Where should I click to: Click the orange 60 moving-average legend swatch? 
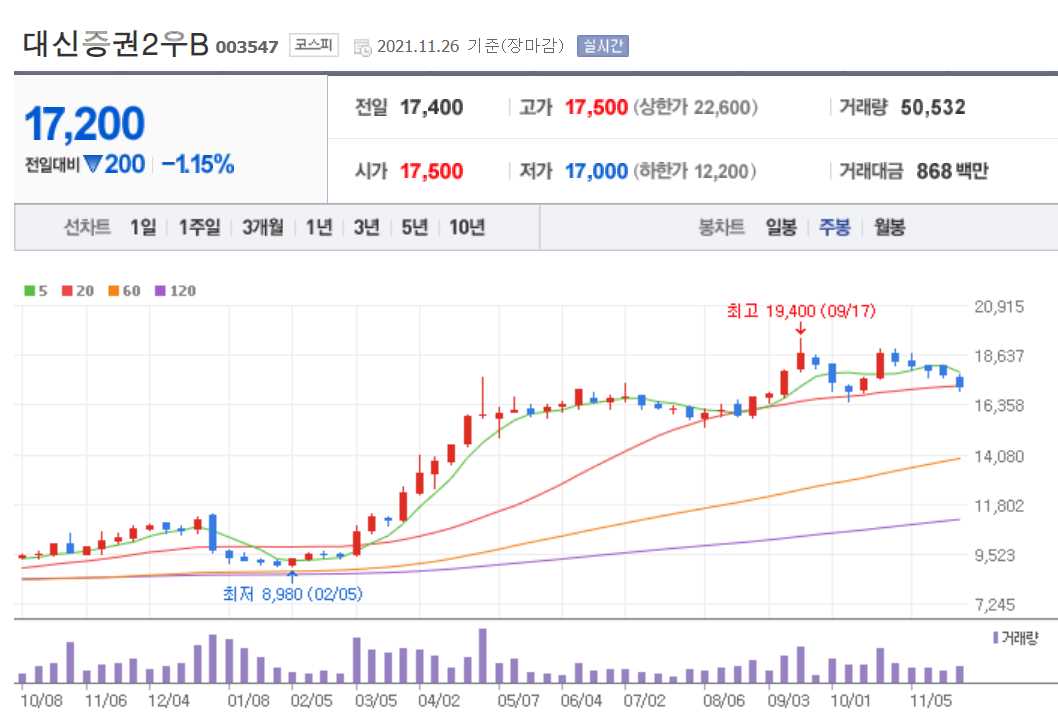[113, 291]
